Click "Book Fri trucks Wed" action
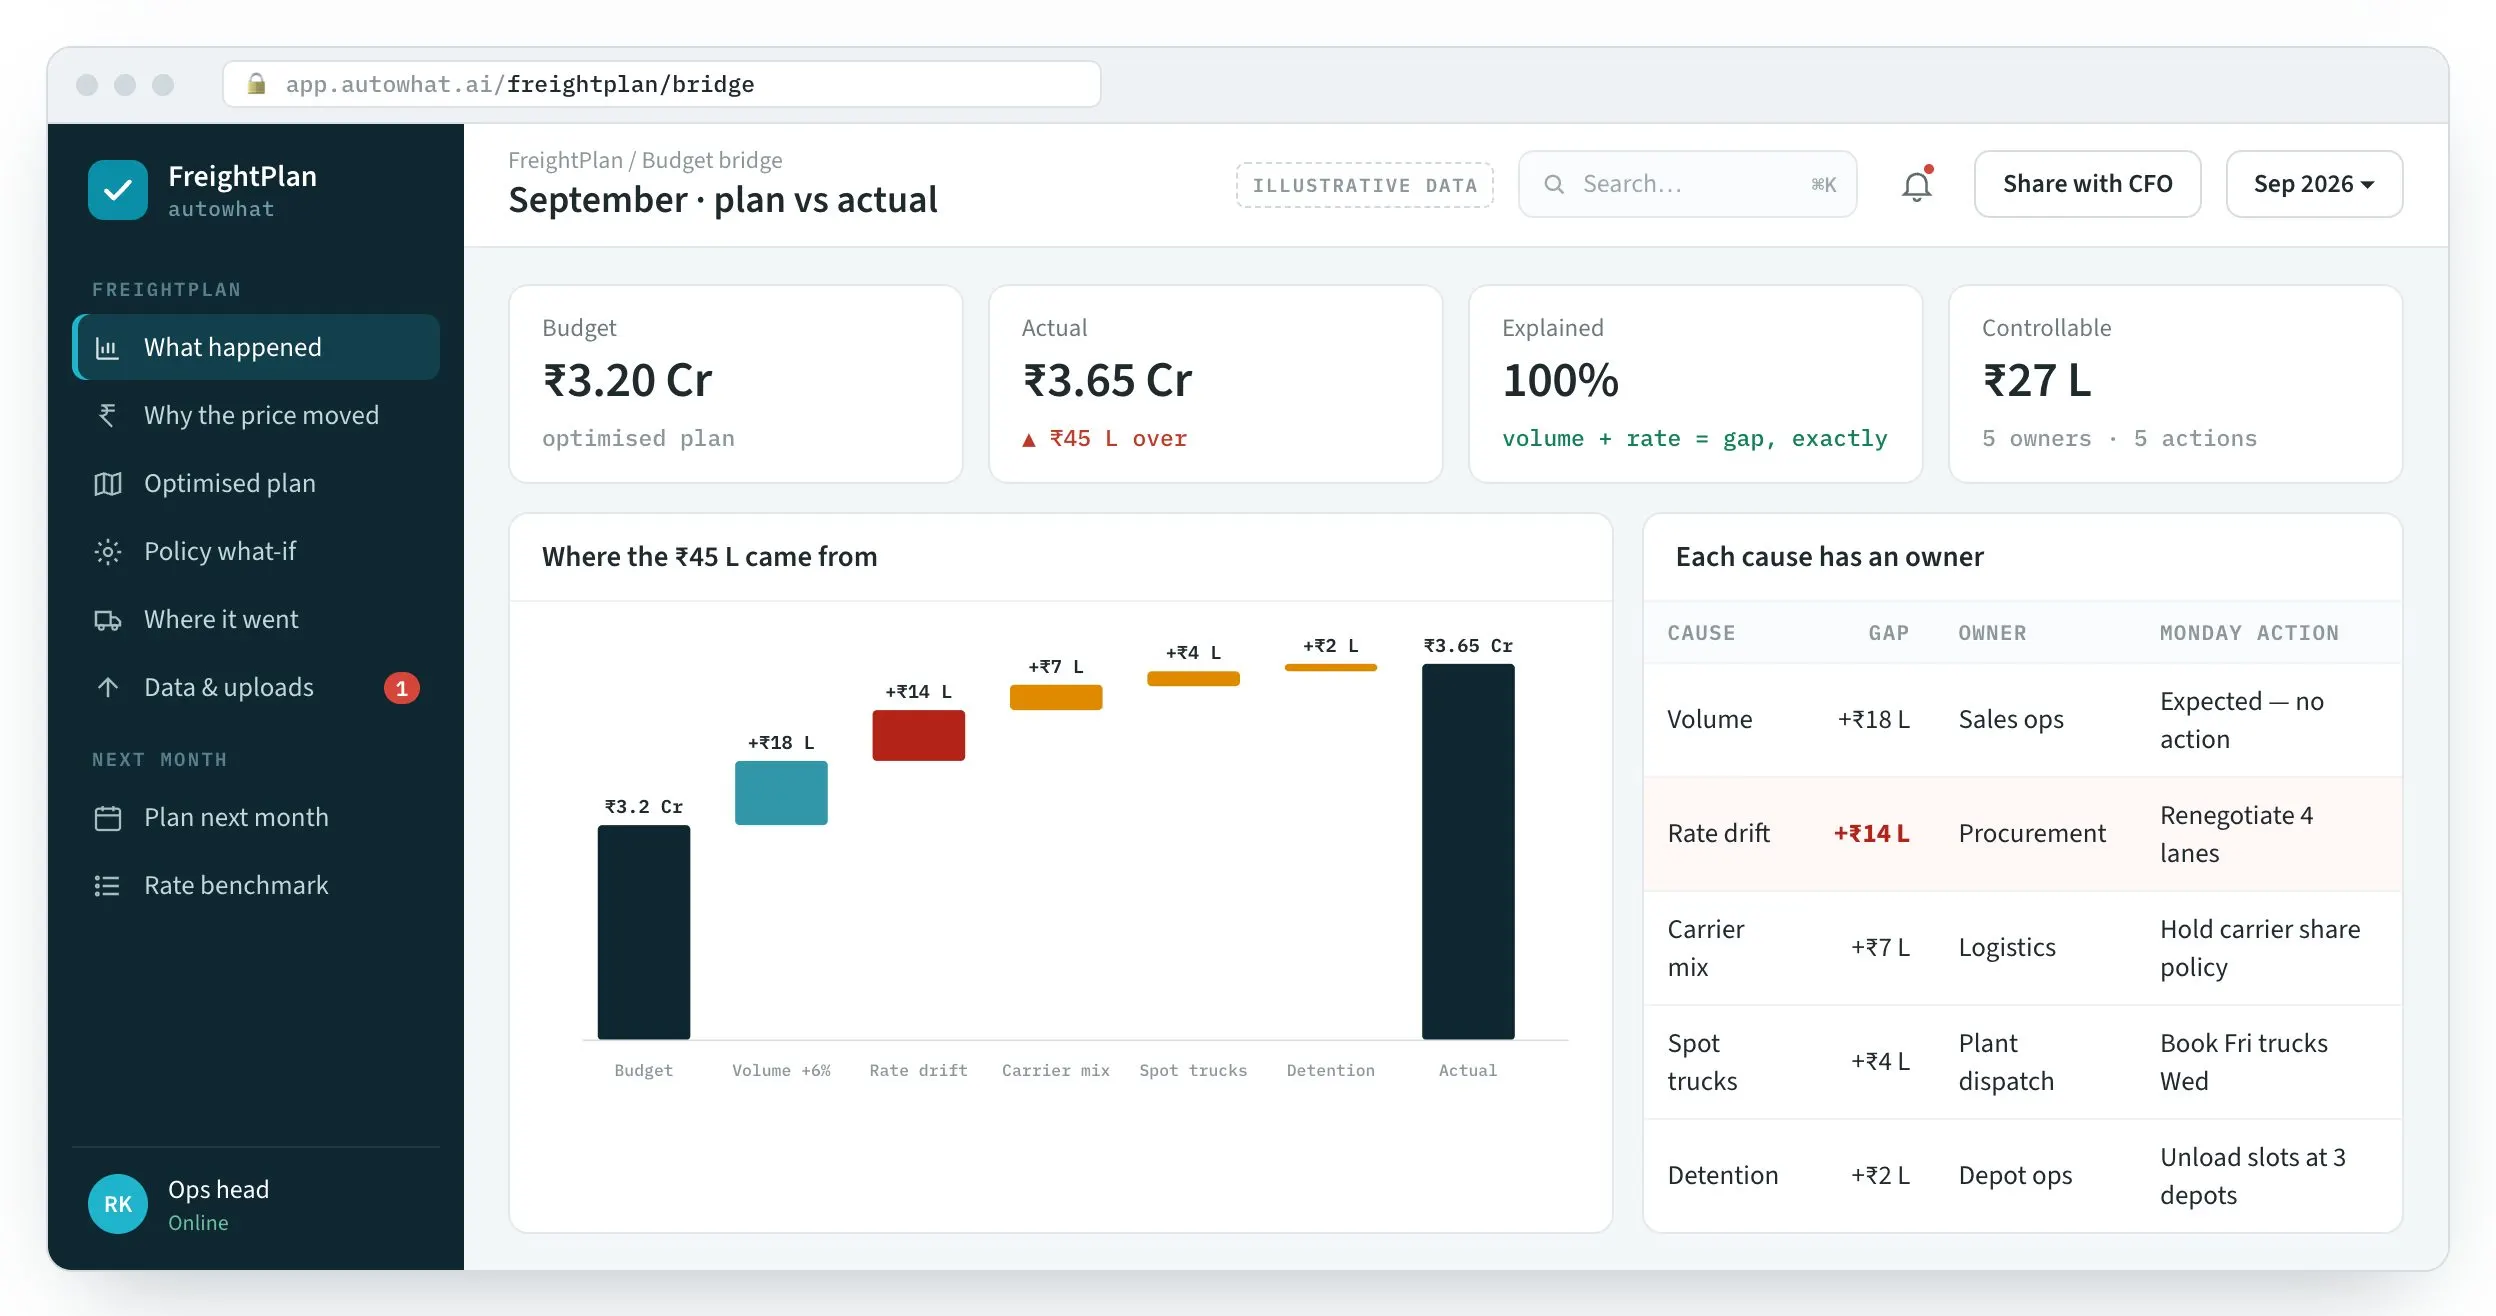Screen dimensions: 2496x1316 pyautogui.click(x=2244, y=1062)
